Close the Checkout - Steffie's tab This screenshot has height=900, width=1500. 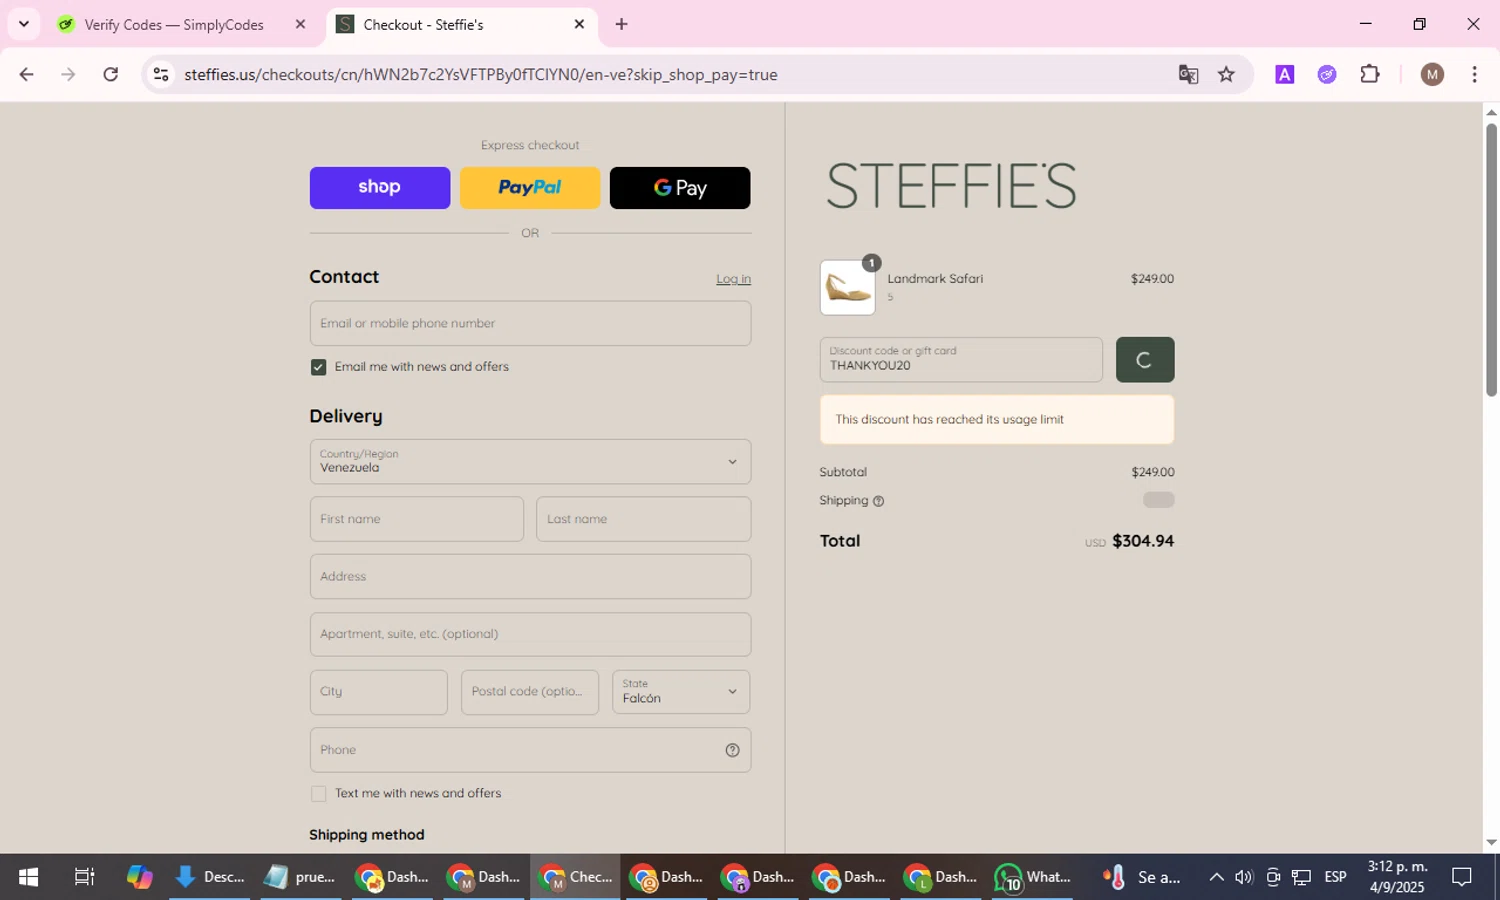(579, 24)
